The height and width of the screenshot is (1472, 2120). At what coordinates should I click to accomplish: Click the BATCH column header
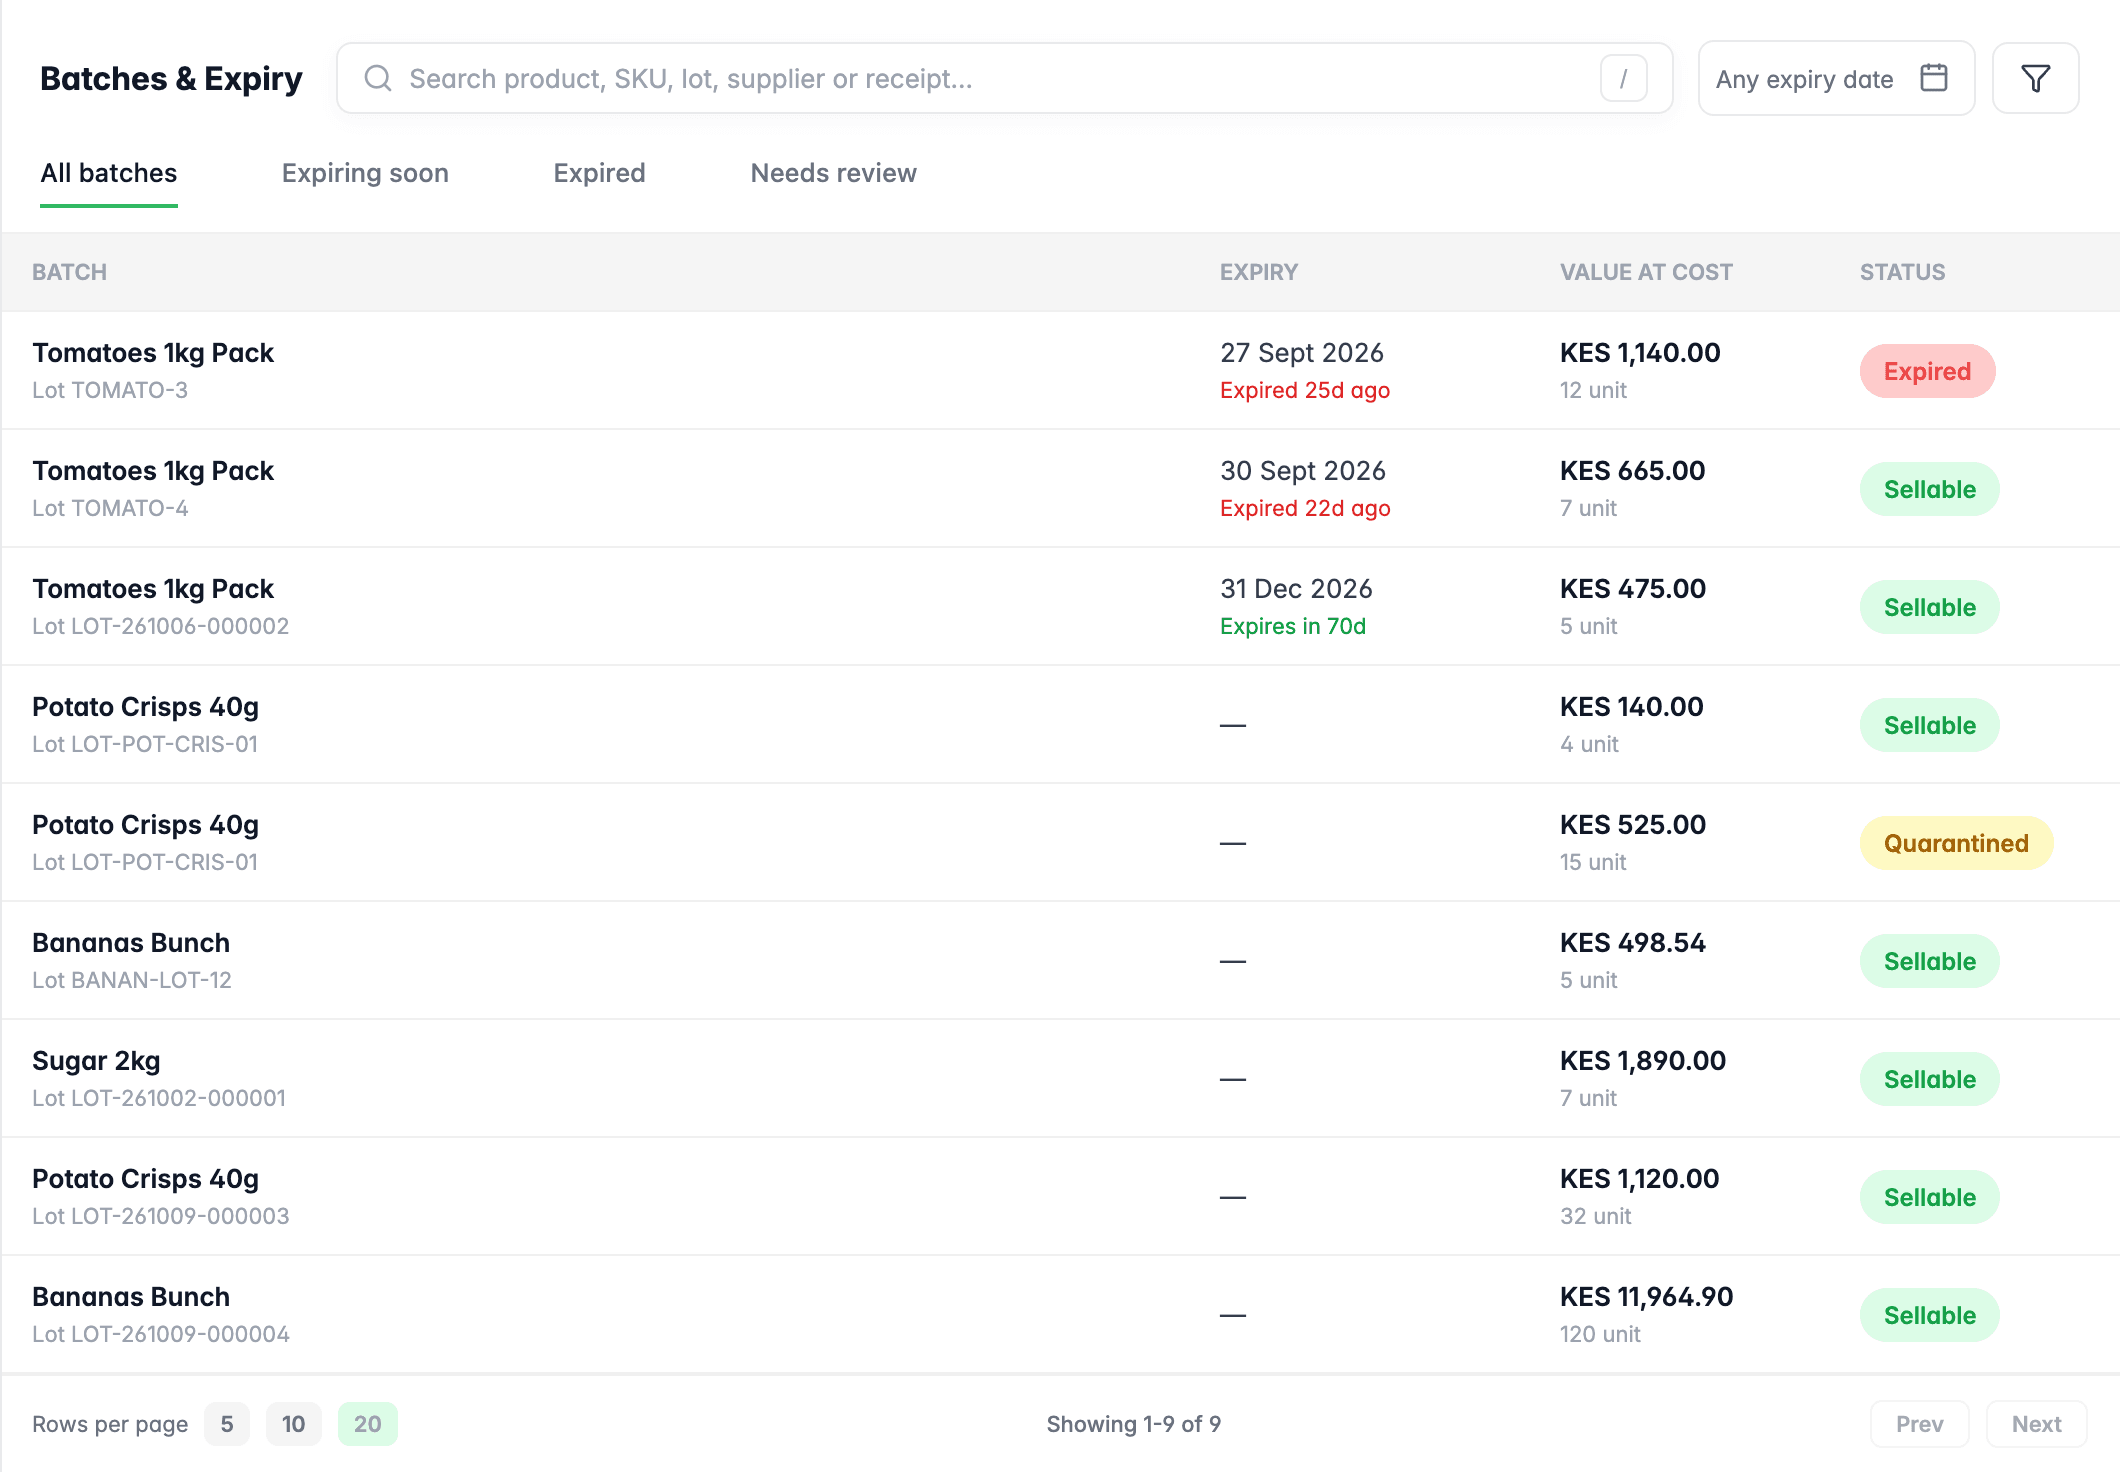(x=69, y=272)
